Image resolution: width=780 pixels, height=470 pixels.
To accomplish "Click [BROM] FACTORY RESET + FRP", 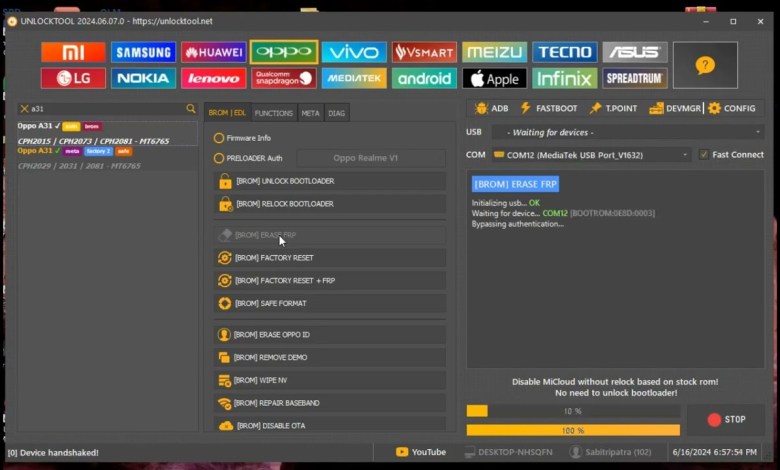I will tap(330, 281).
